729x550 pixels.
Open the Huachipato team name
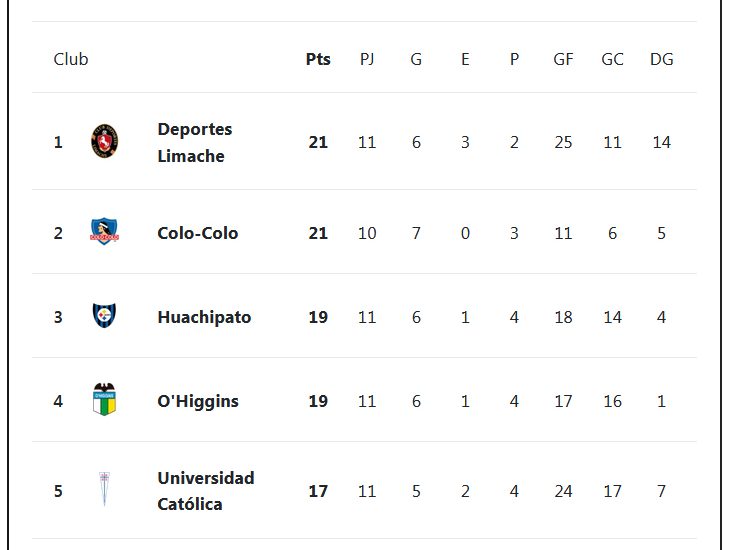point(204,317)
